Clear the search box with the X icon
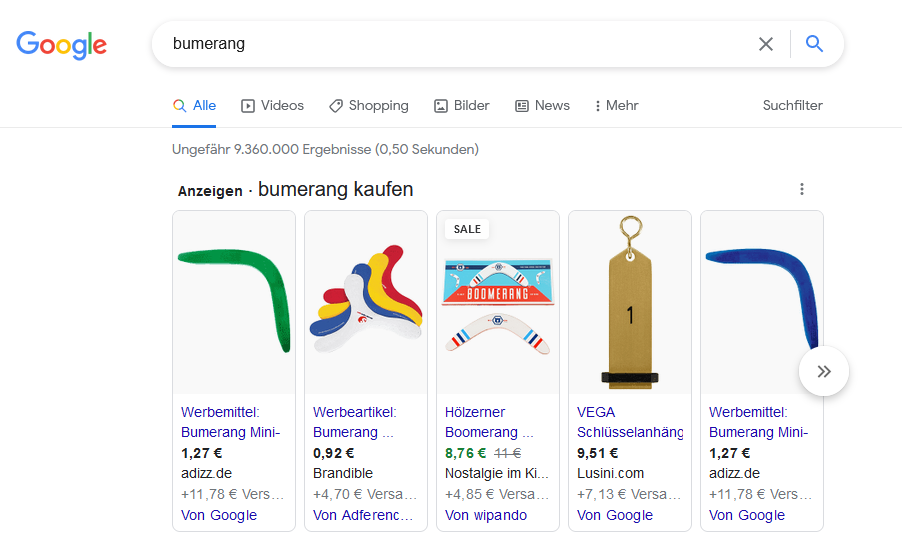The height and width of the screenshot is (546, 902). point(766,44)
